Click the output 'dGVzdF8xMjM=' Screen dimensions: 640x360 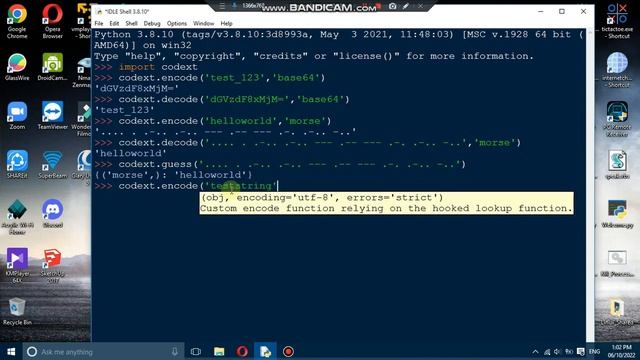tap(137, 89)
